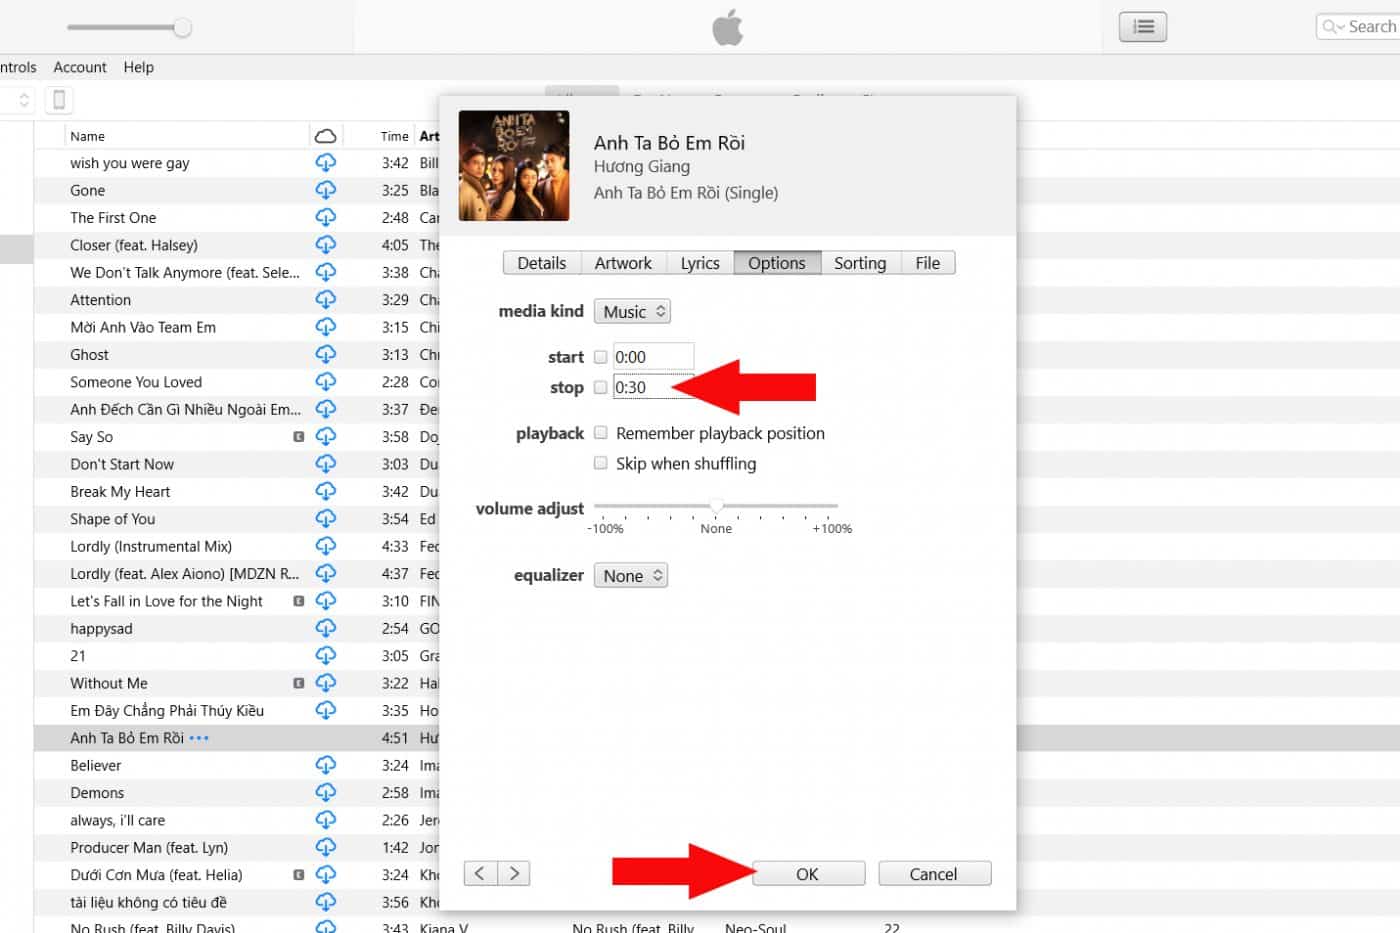Click the stop time input field
The width and height of the screenshot is (1400, 933).
651,388
